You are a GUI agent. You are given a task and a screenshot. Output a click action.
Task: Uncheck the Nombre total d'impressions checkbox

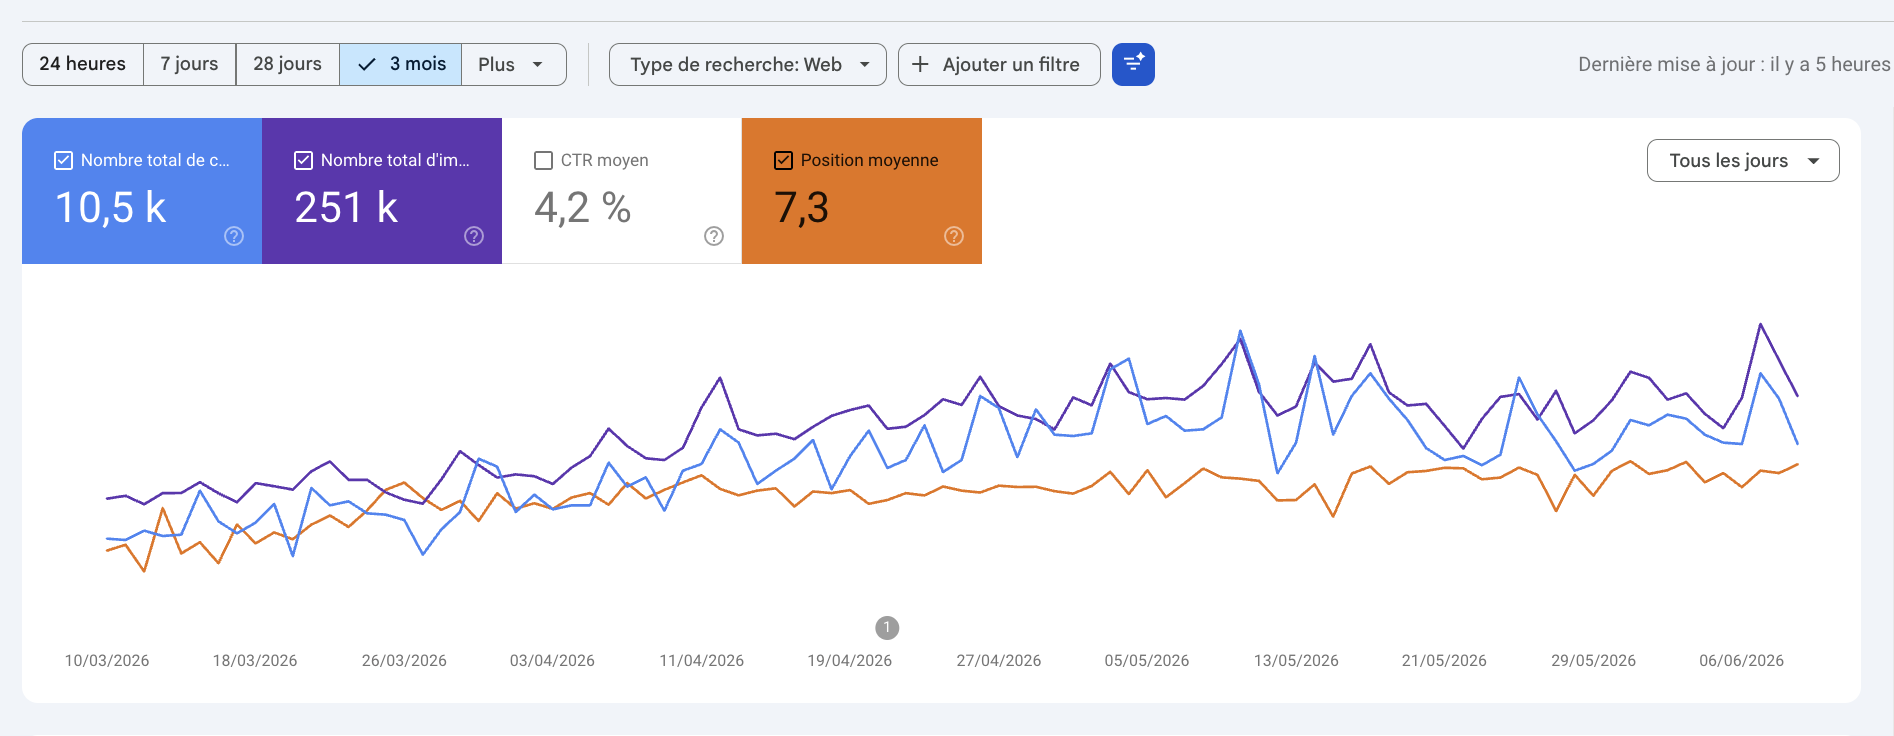(x=303, y=160)
